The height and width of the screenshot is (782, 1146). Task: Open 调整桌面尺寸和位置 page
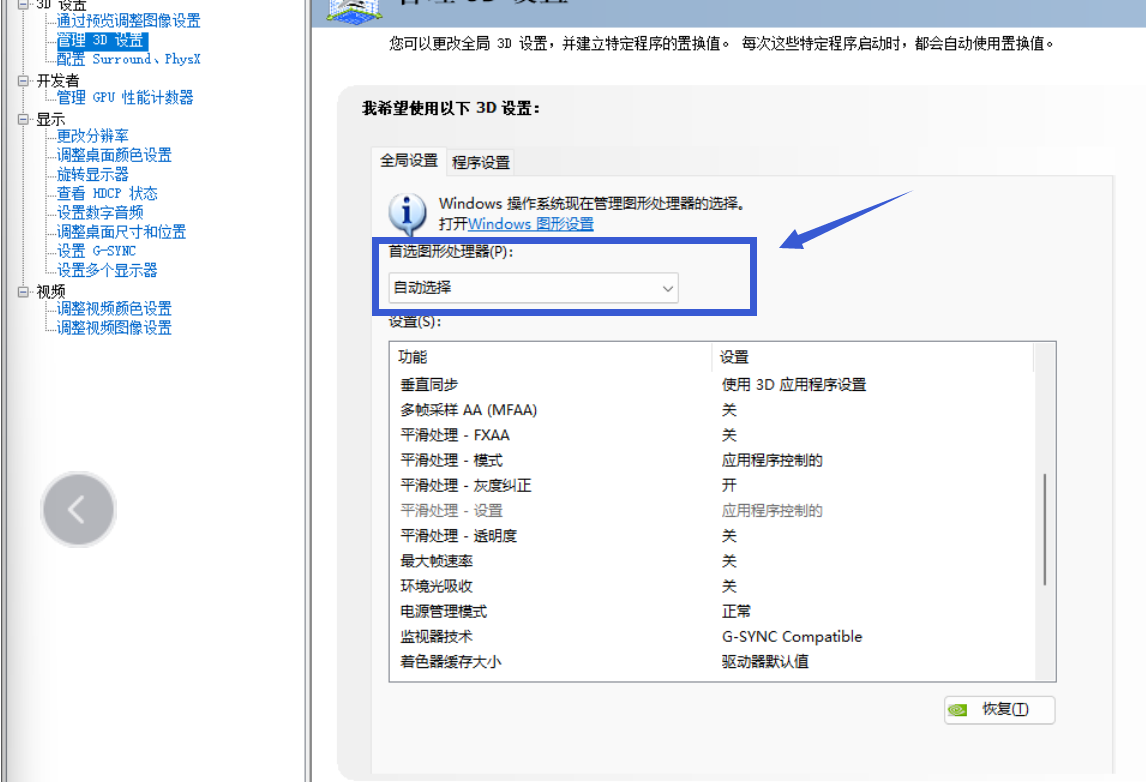tap(121, 232)
